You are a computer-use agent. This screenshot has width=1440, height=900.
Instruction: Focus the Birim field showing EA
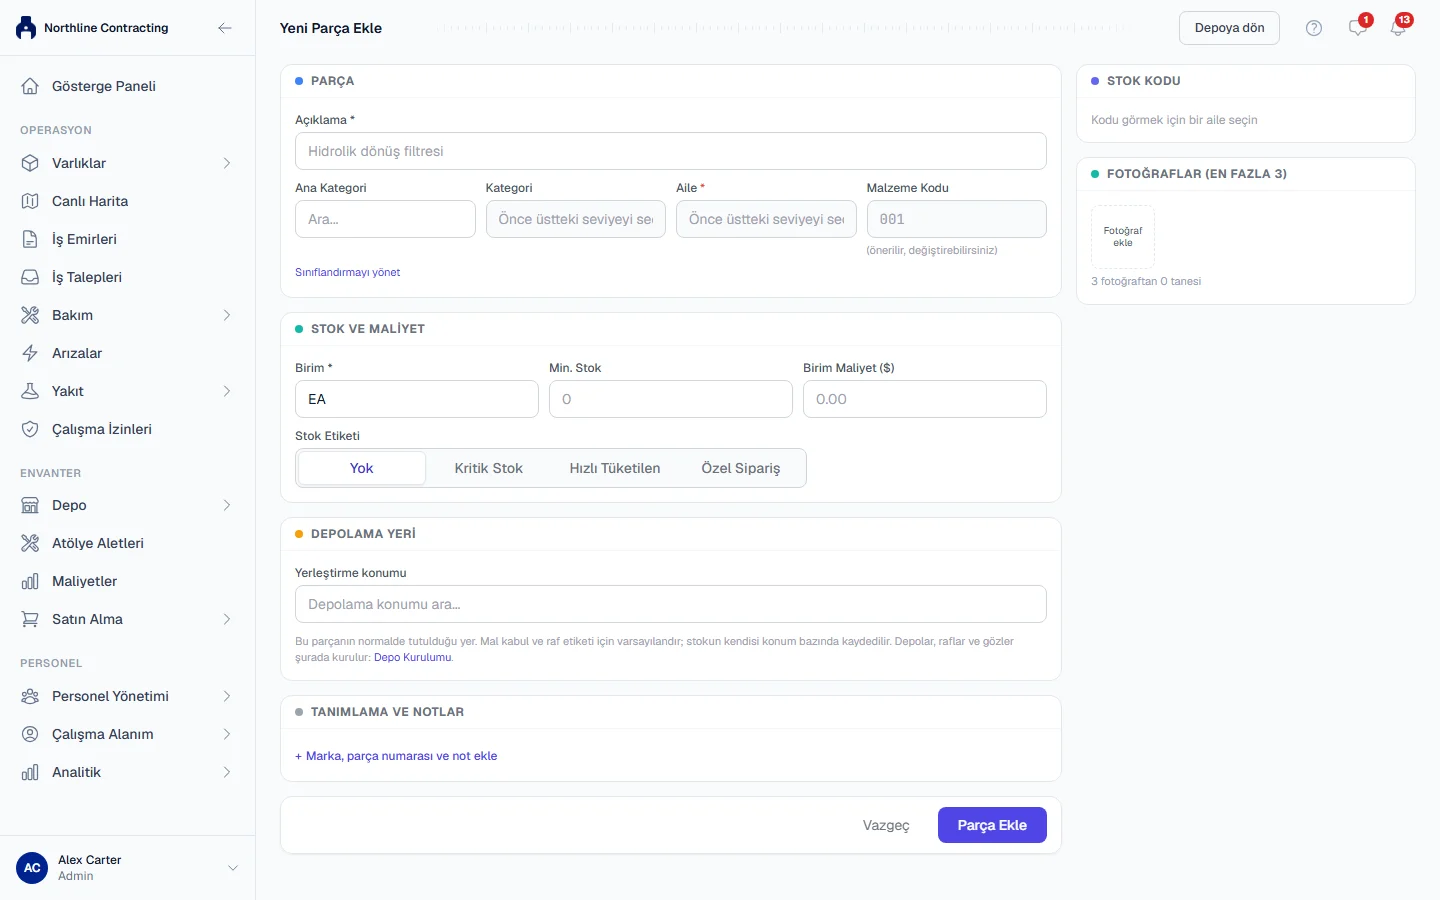tap(417, 399)
